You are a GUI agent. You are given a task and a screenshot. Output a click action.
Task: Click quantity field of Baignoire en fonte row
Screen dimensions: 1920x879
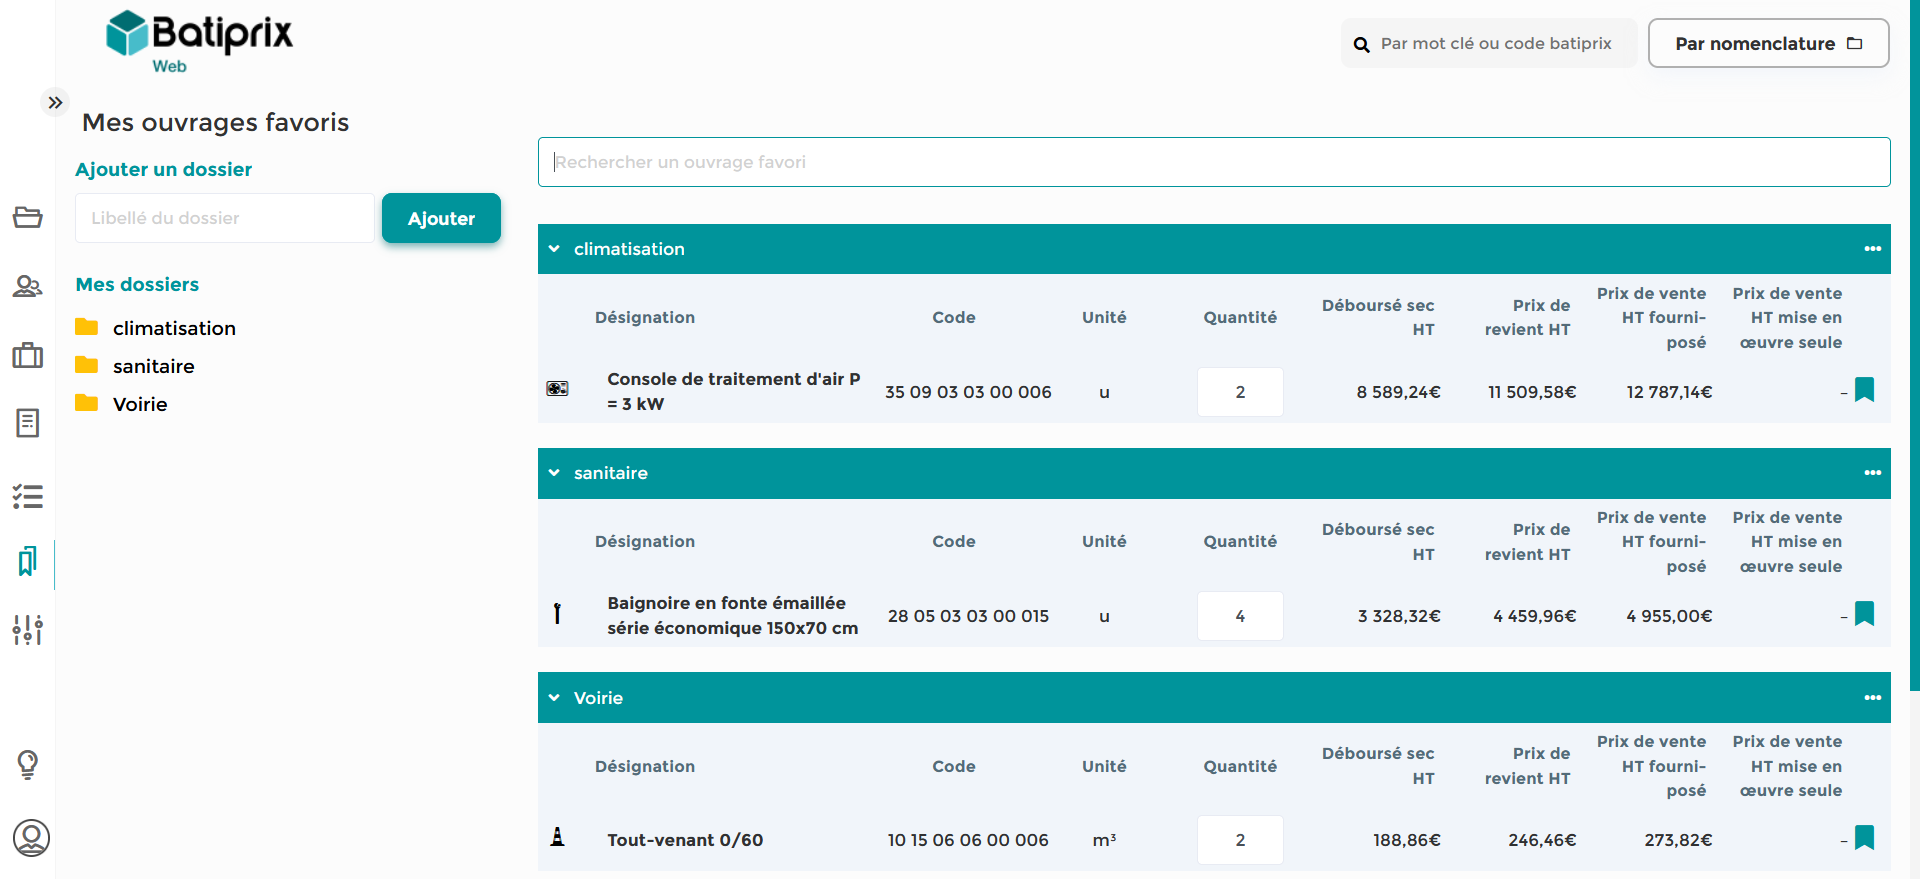pos(1240,616)
